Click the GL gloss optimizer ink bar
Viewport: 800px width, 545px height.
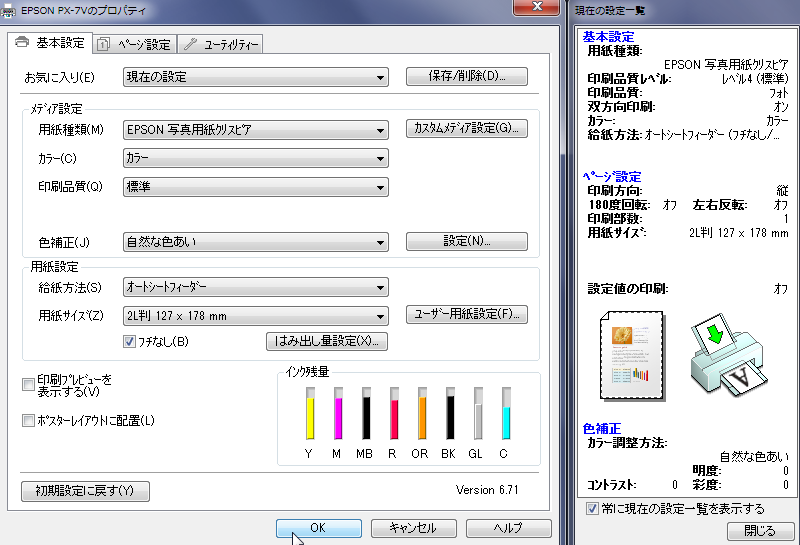[478, 413]
